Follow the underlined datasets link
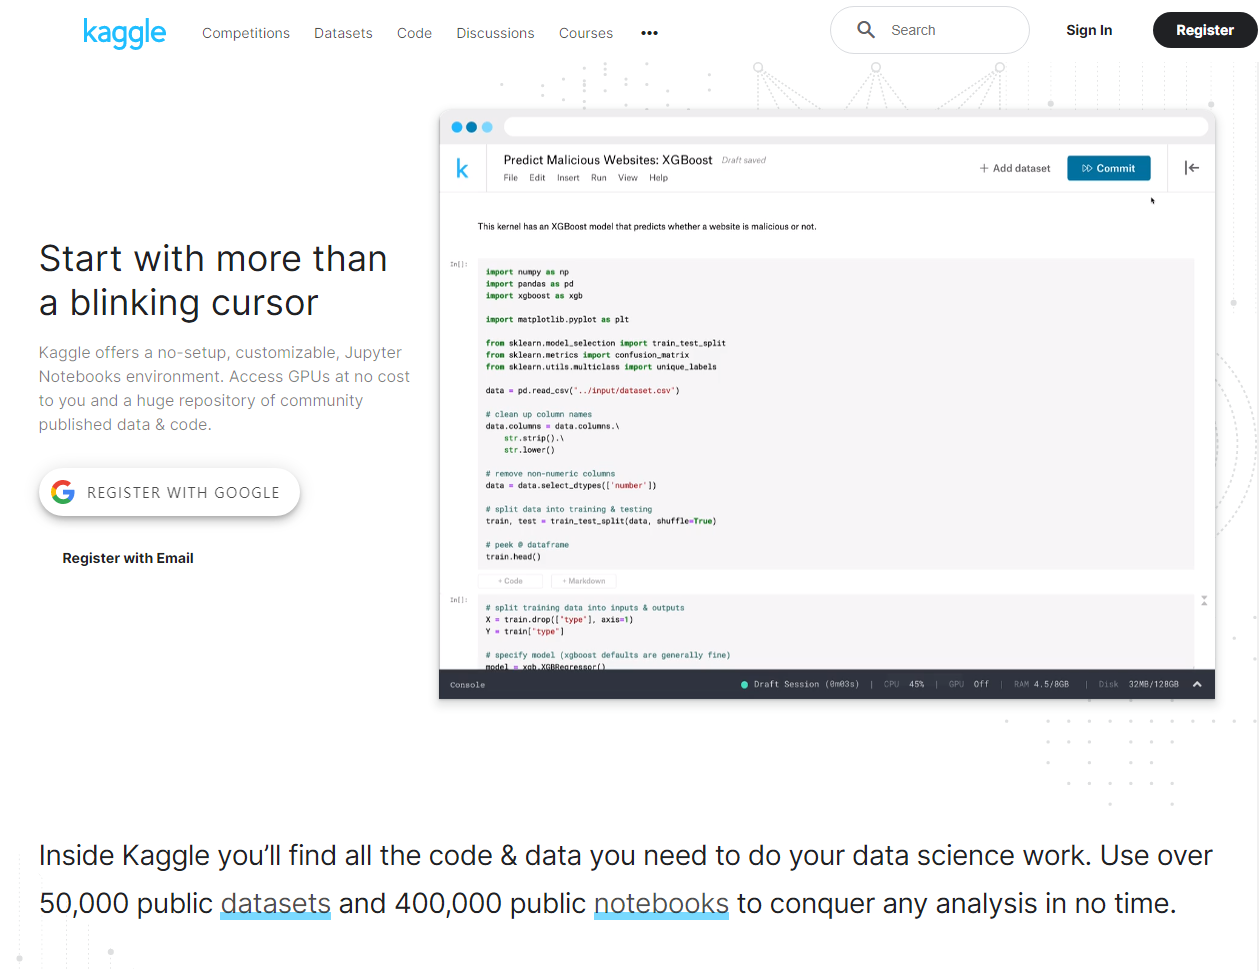This screenshot has width=1259, height=971. 275,904
